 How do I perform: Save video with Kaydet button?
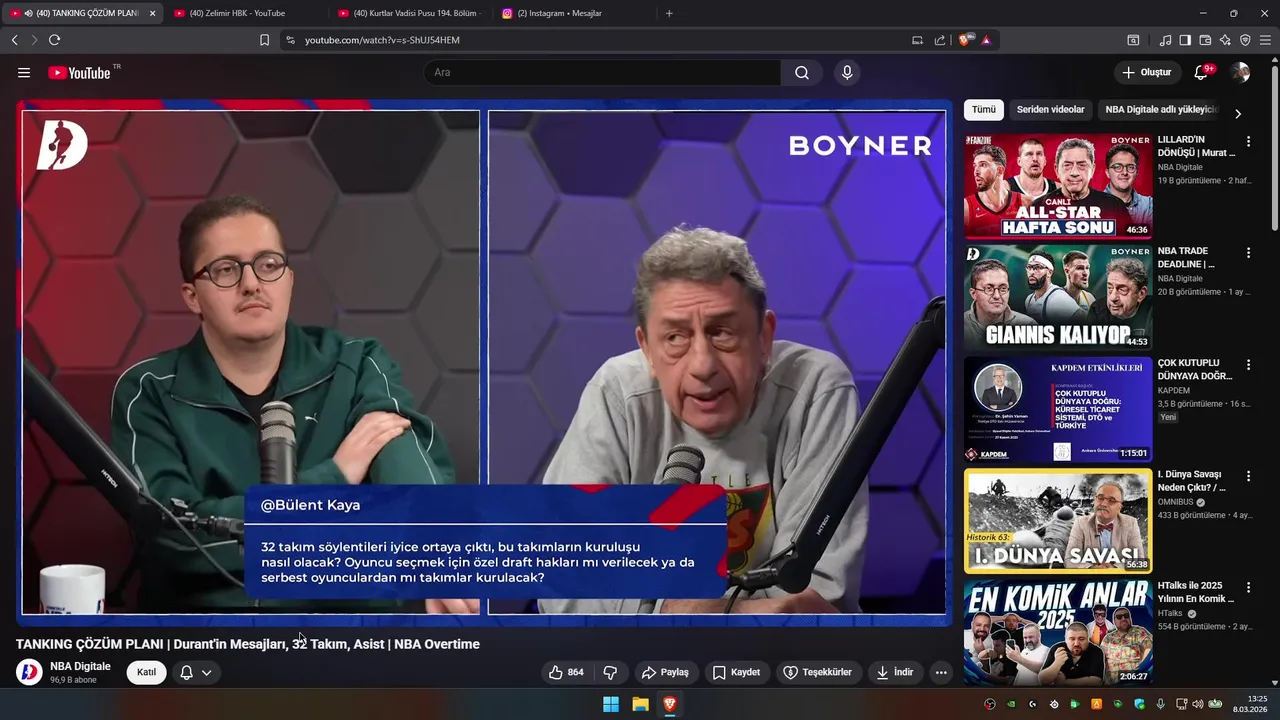(x=736, y=672)
